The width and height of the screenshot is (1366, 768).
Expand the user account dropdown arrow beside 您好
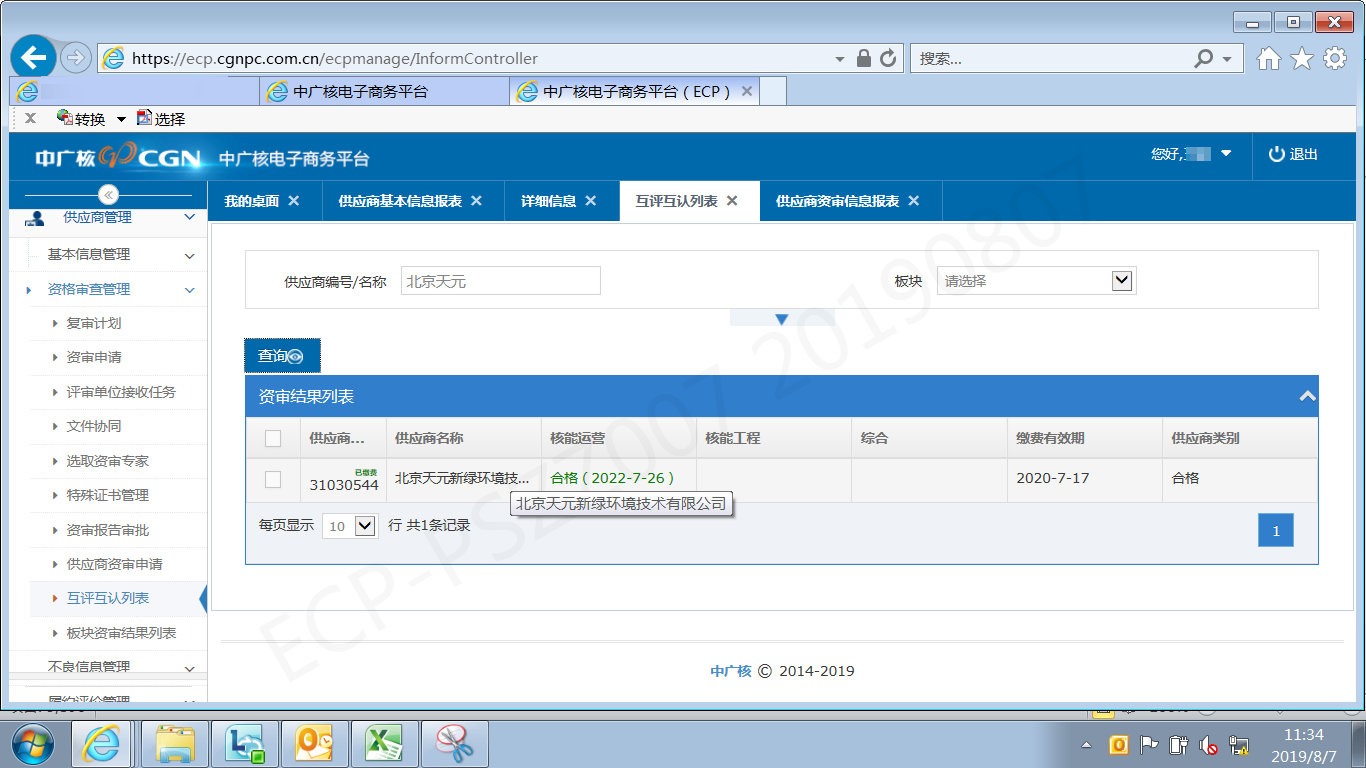[1226, 154]
